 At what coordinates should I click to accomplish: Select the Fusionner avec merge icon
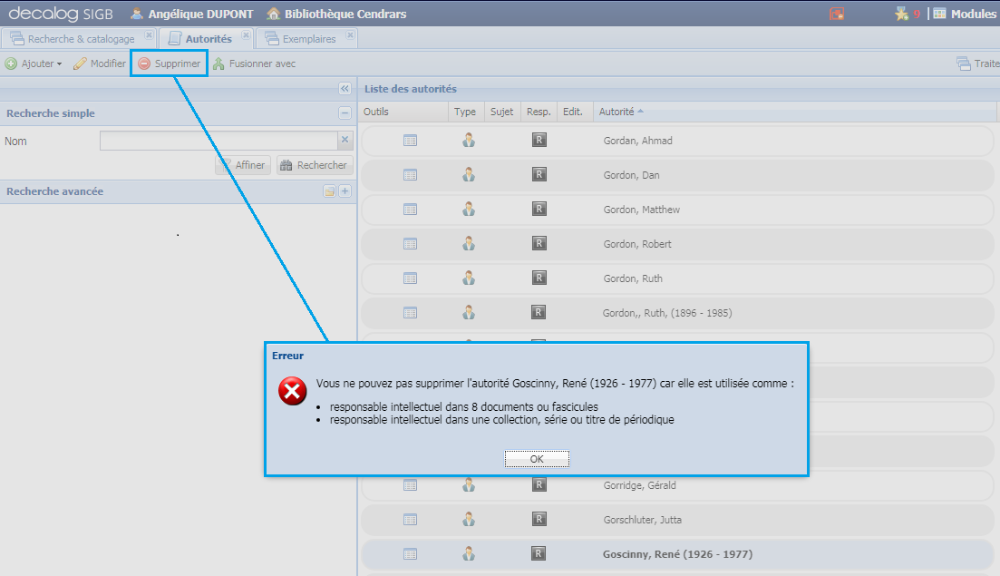pos(219,63)
